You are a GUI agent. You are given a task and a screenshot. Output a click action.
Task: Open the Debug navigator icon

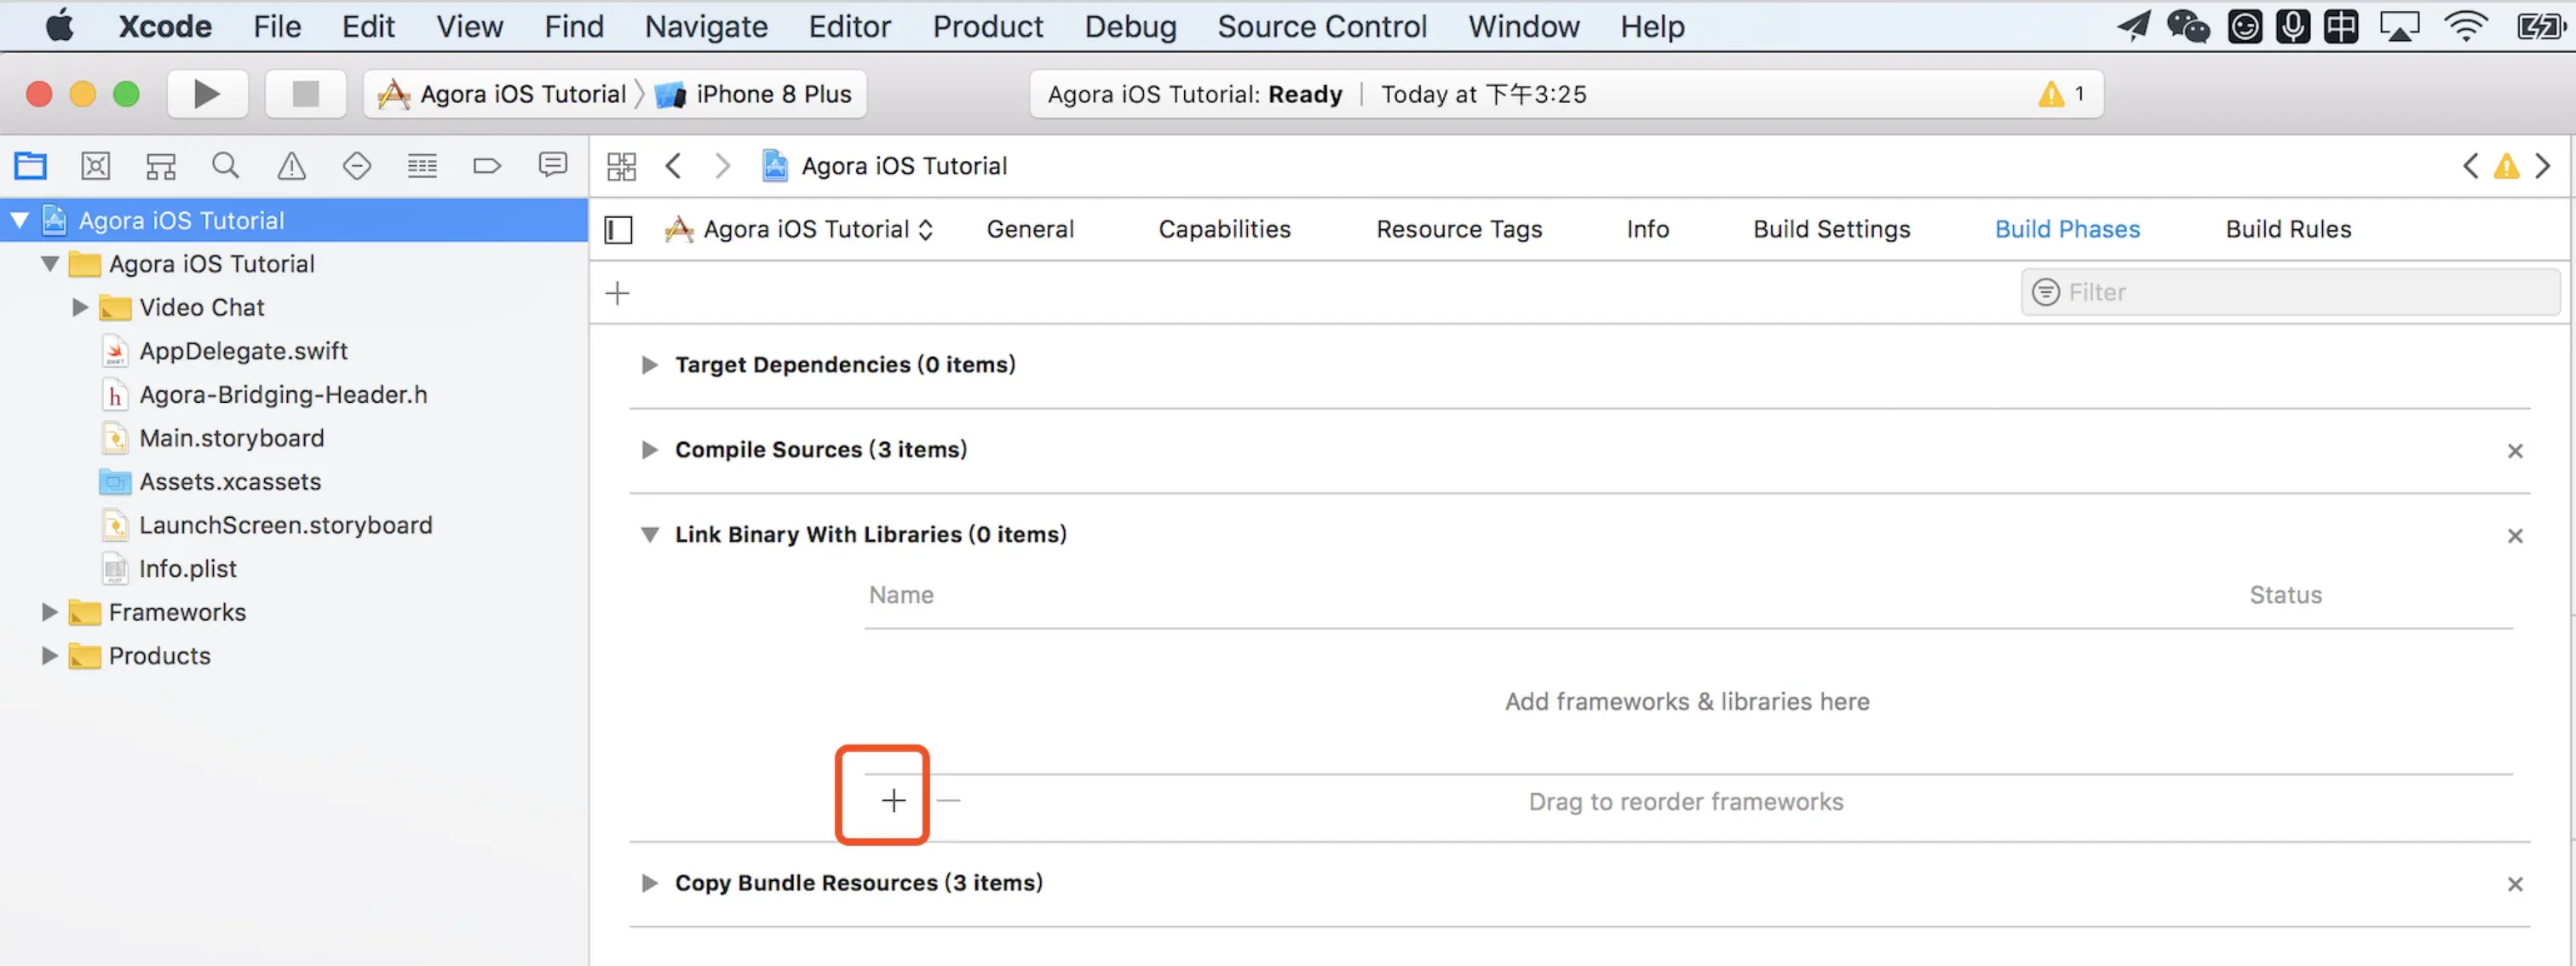click(x=422, y=165)
